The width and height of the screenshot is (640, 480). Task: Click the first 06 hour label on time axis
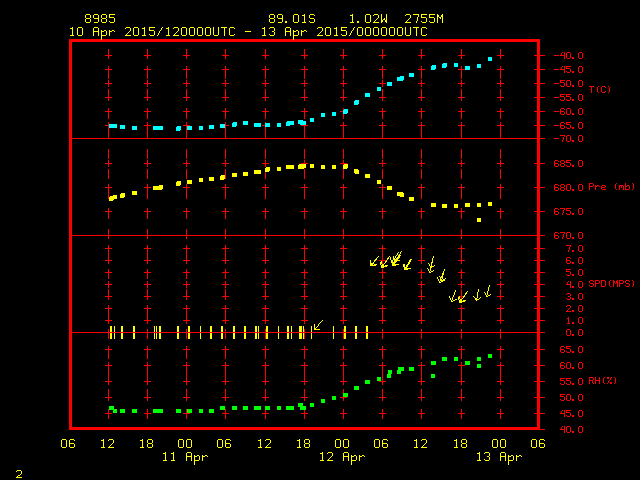pos(68,444)
